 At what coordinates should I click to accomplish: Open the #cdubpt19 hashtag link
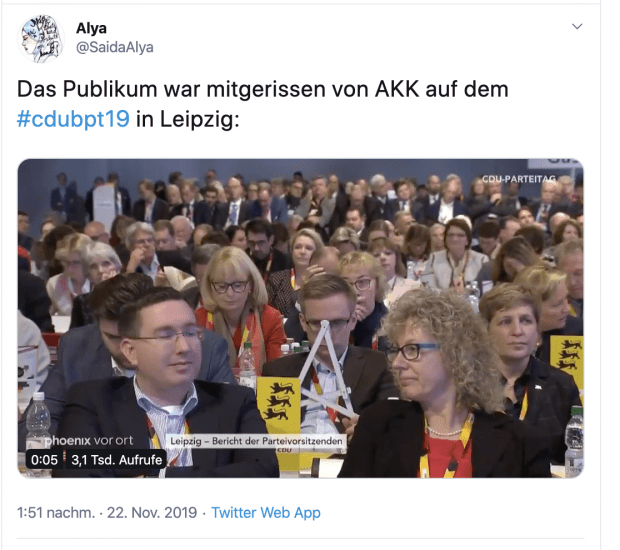click(x=73, y=119)
